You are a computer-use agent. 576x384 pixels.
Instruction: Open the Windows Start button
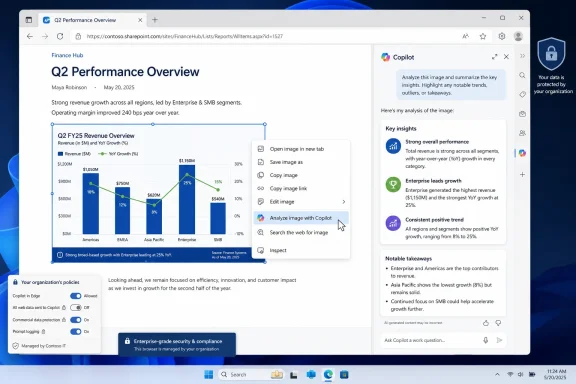pos(208,374)
